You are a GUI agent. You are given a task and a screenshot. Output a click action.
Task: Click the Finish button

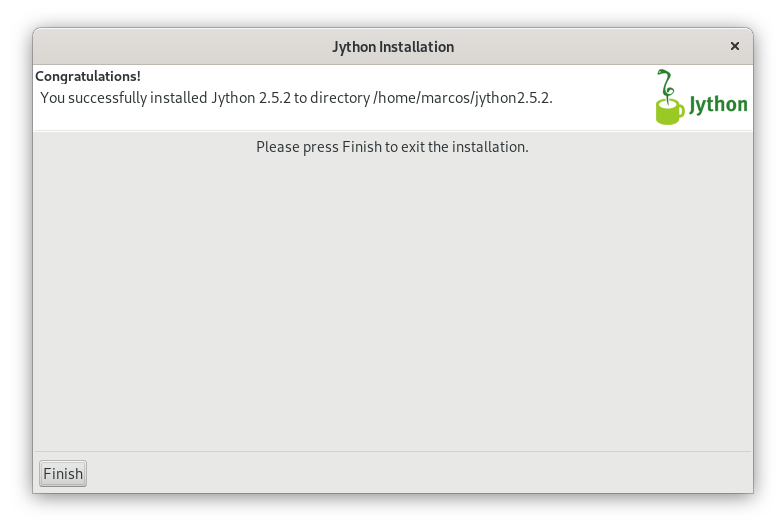point(63,473)
